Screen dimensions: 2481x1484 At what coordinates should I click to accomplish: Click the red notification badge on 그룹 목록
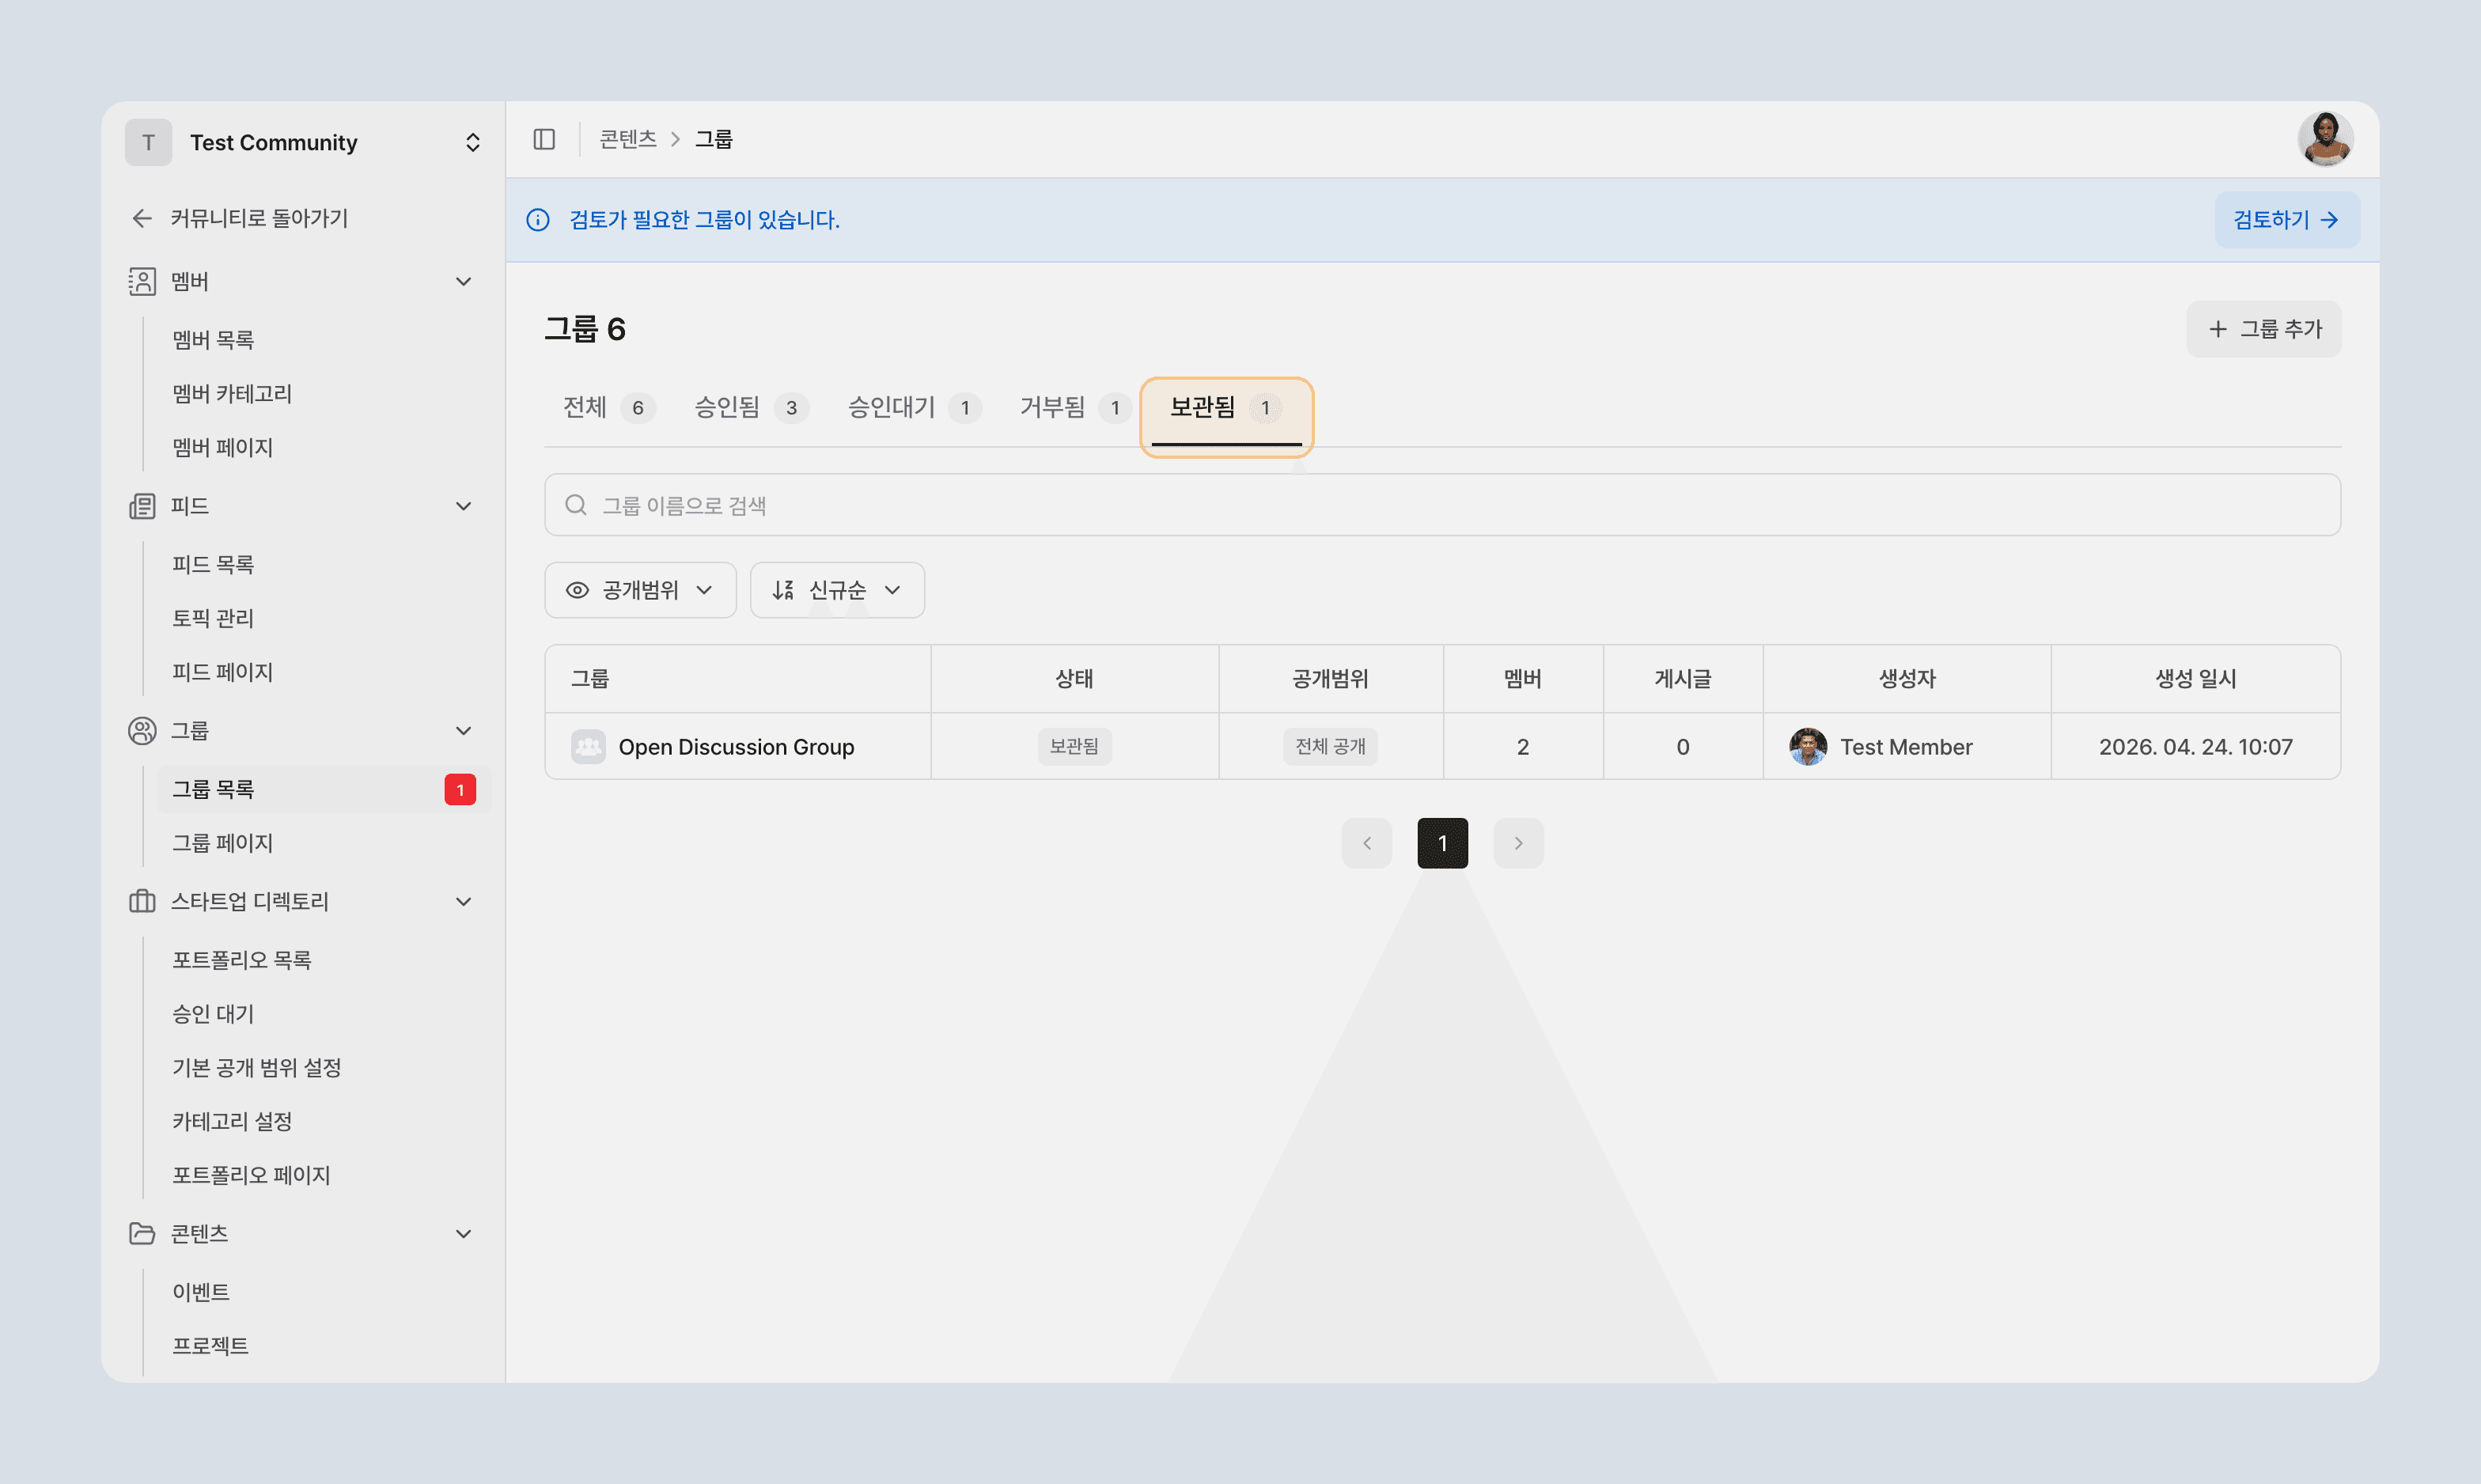pyautogui.click(x=460, y=790)
